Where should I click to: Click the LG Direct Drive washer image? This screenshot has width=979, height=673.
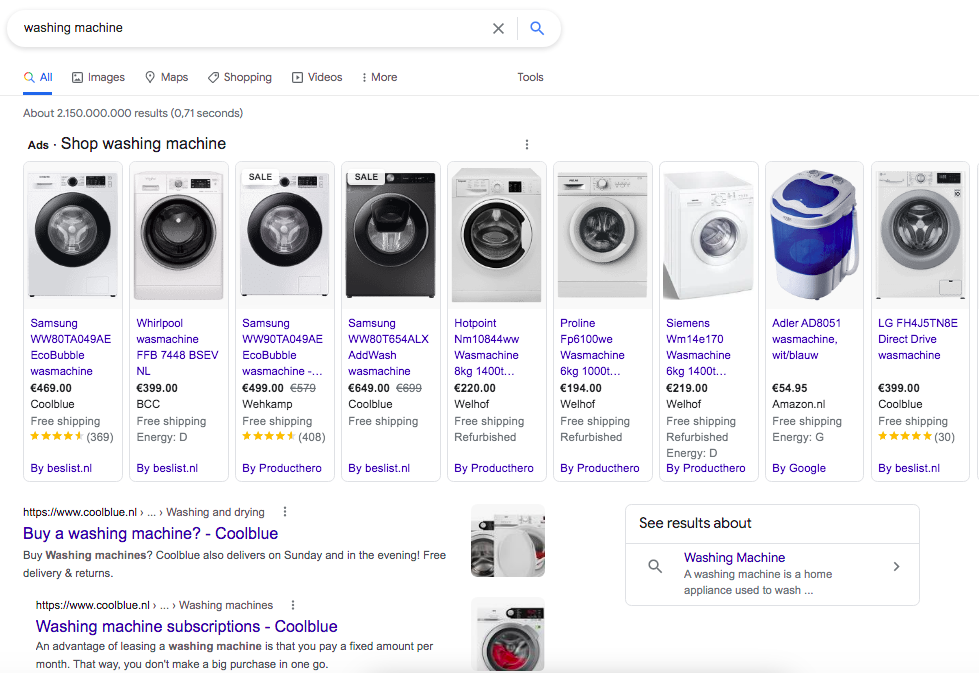tap(920, 235)
